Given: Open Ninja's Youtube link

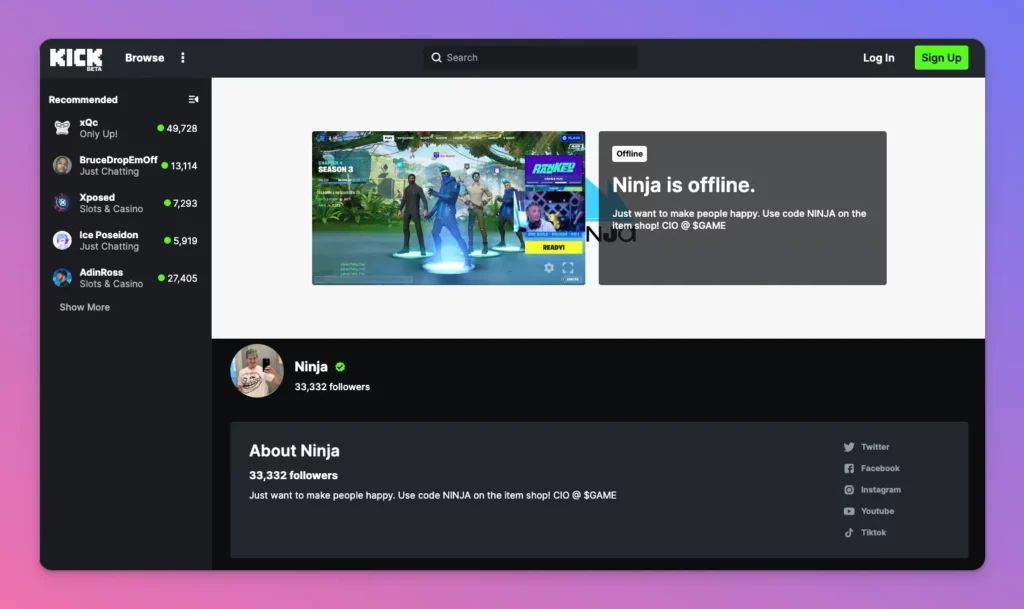Looking at the screenshot, I should [x=877, y=511].
